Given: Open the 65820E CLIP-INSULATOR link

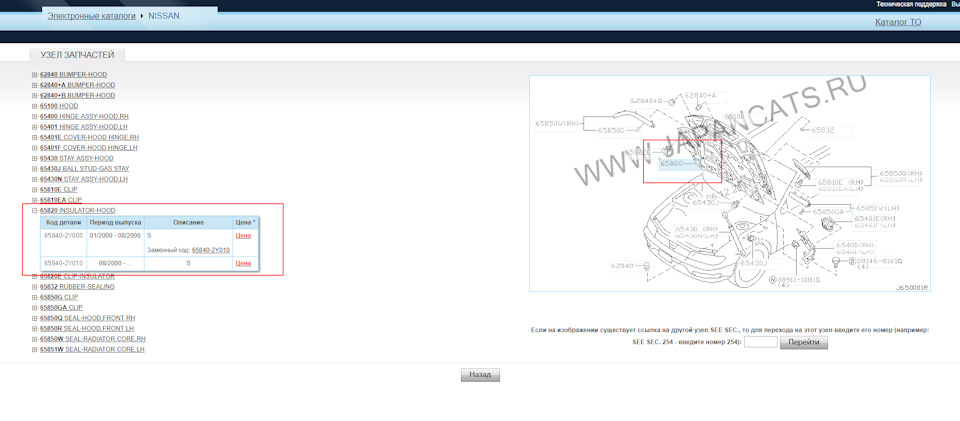Looking at the screenshot, I should (x=77, y=276).
